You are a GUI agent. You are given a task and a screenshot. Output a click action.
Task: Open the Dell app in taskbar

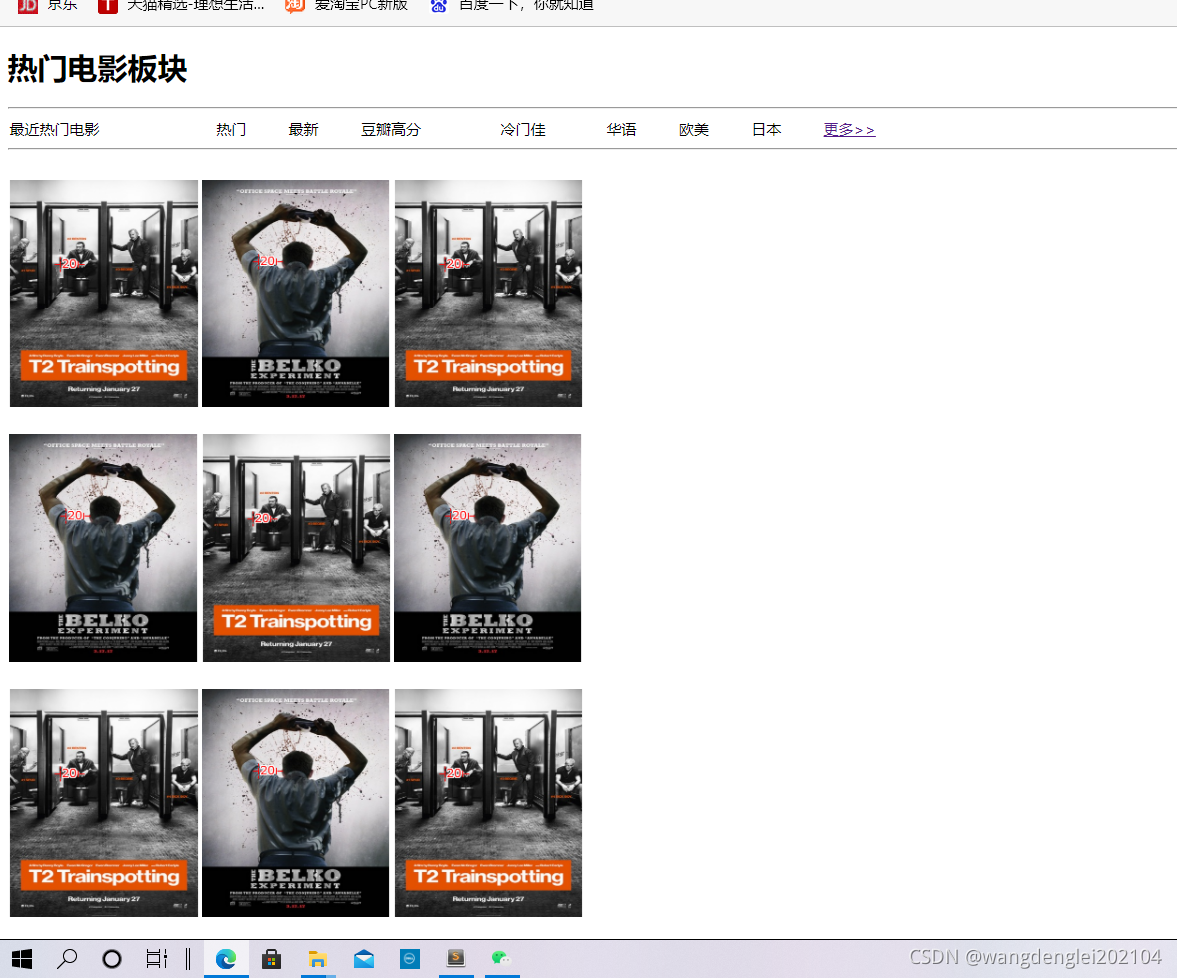click(410, 958)
